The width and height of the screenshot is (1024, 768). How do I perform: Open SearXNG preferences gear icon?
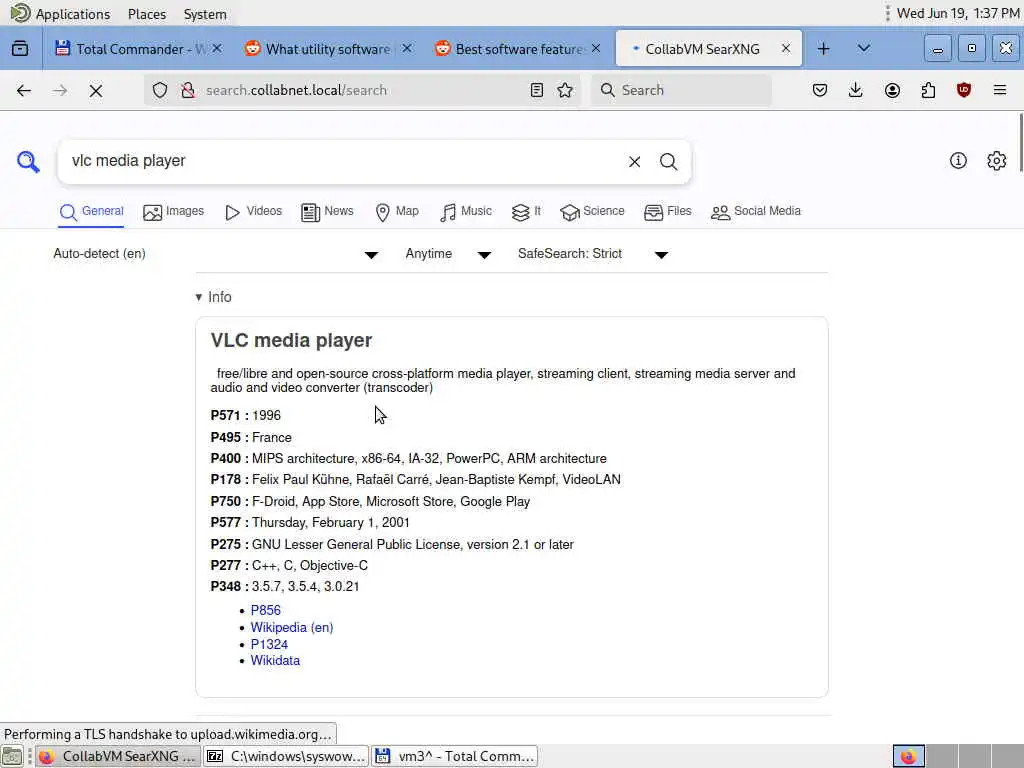997,161
